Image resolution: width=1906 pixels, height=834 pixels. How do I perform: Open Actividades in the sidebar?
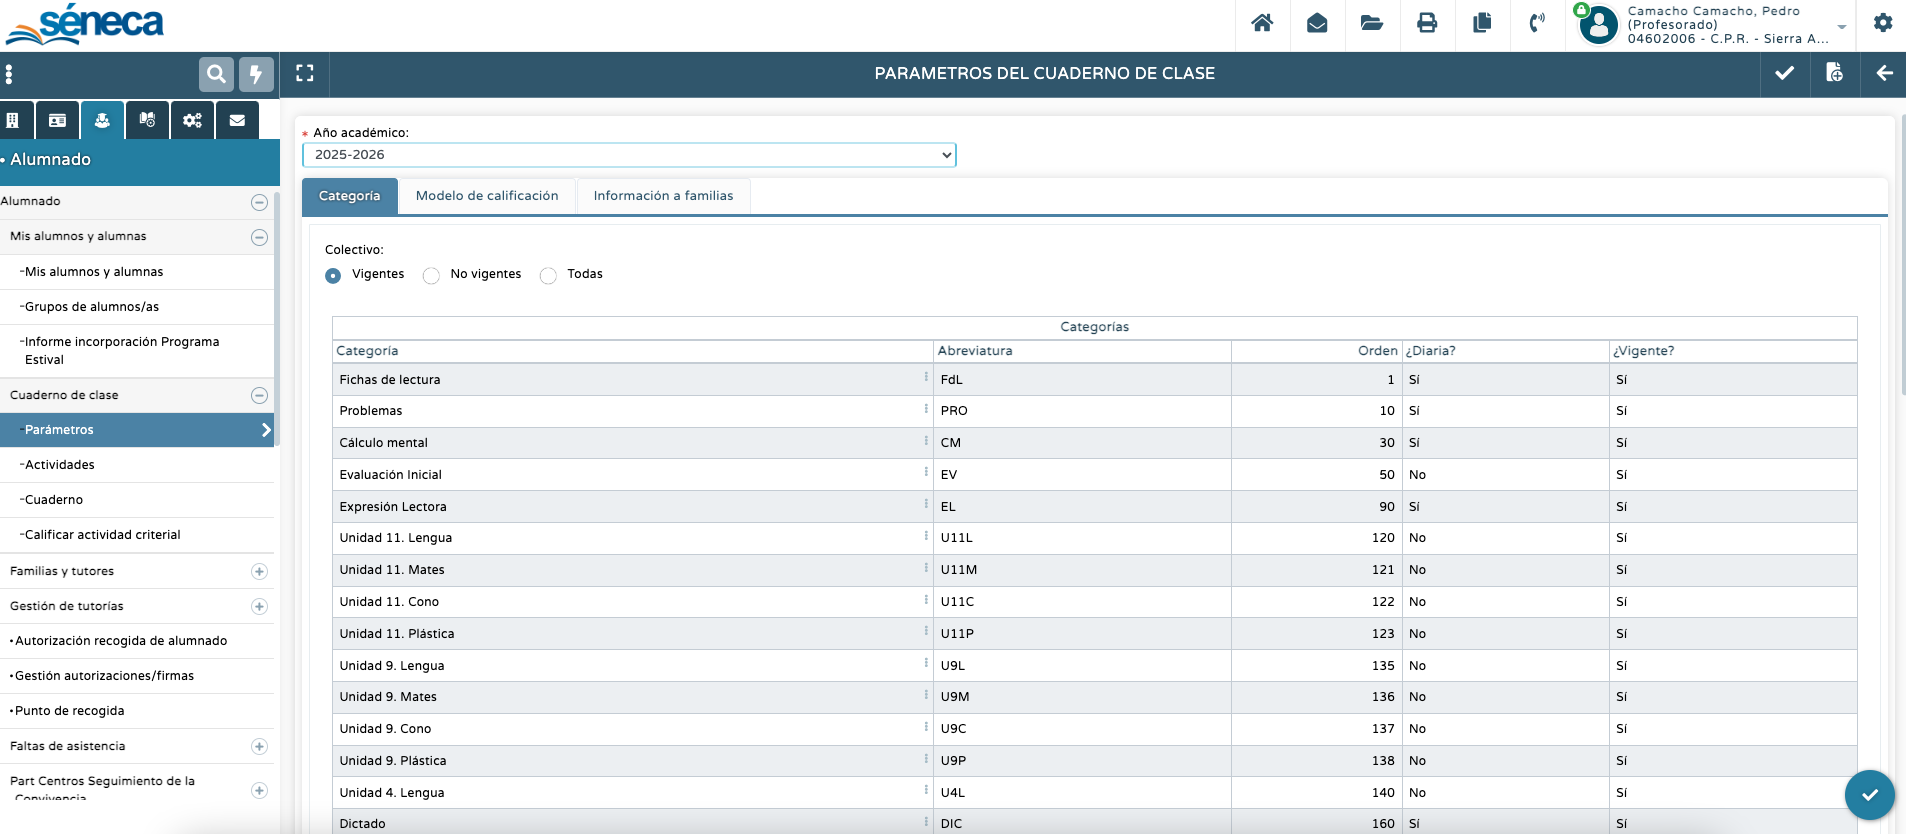60,465
